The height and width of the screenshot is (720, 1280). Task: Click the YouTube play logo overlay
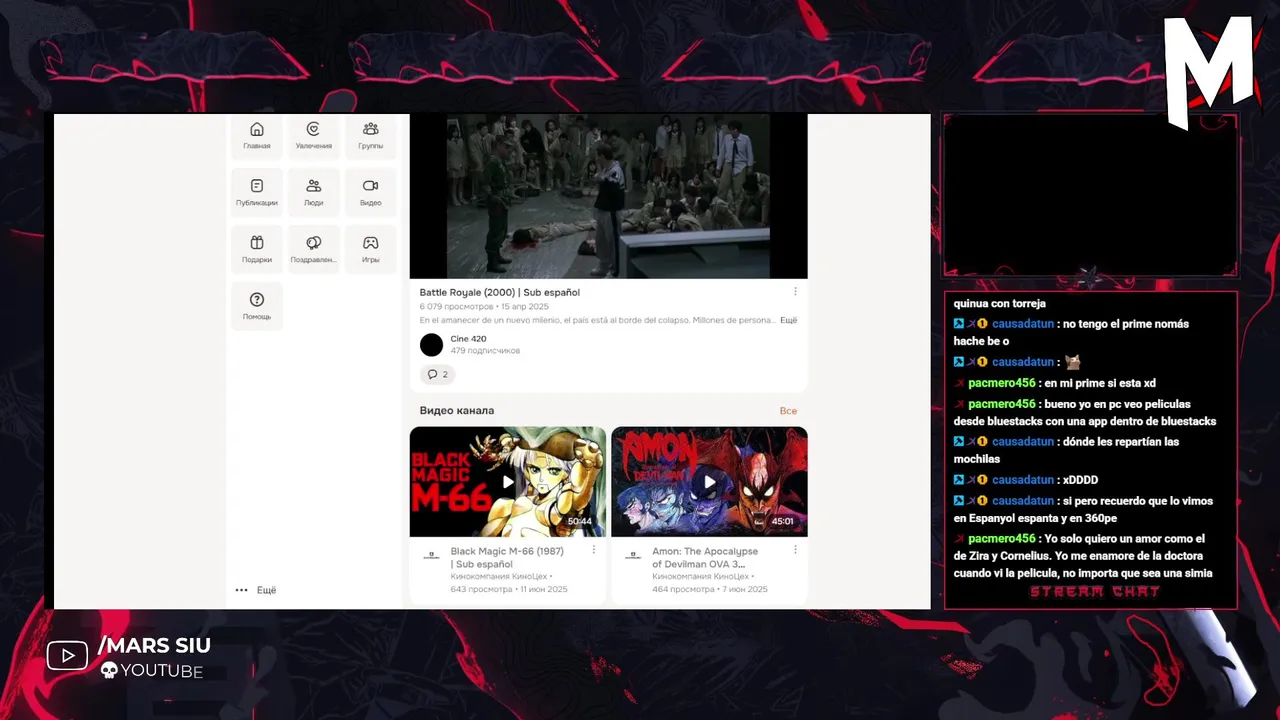coord(68,656)
